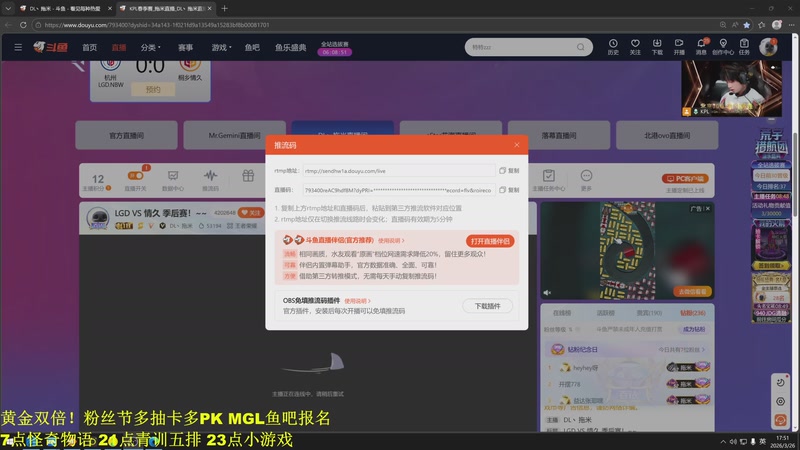This screenshot has width=800, height=450.
Task: Click the target circle icon in the floating tools
Action: click(780, 402)
